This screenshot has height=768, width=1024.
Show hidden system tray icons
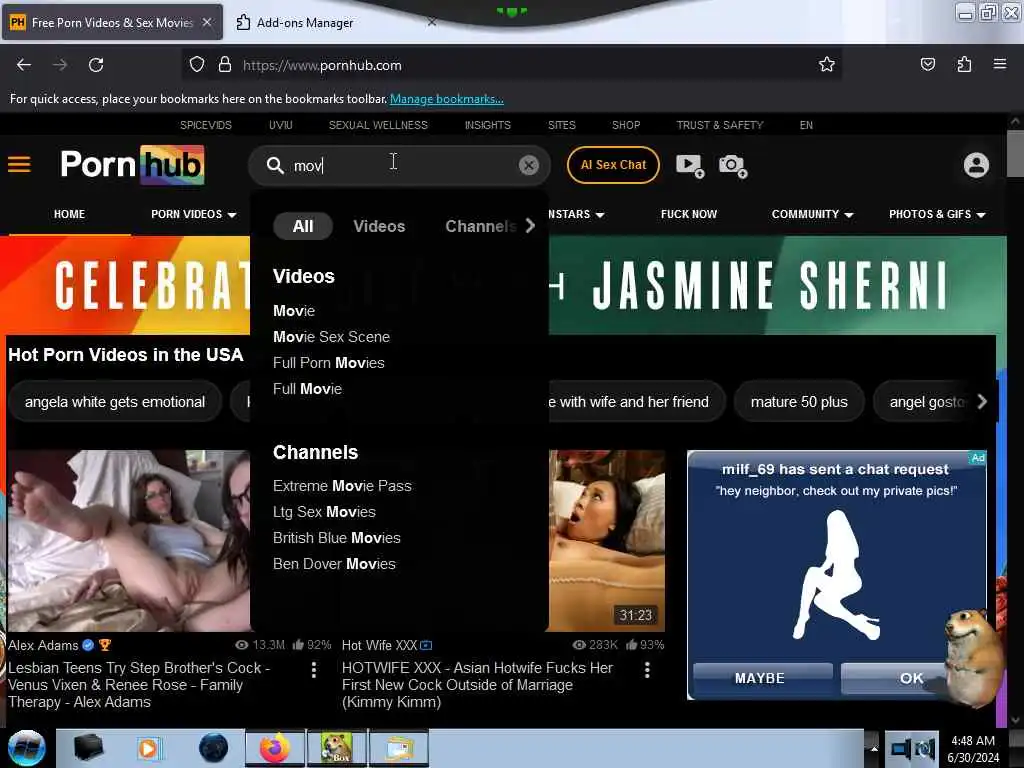(x=874, y=748)
